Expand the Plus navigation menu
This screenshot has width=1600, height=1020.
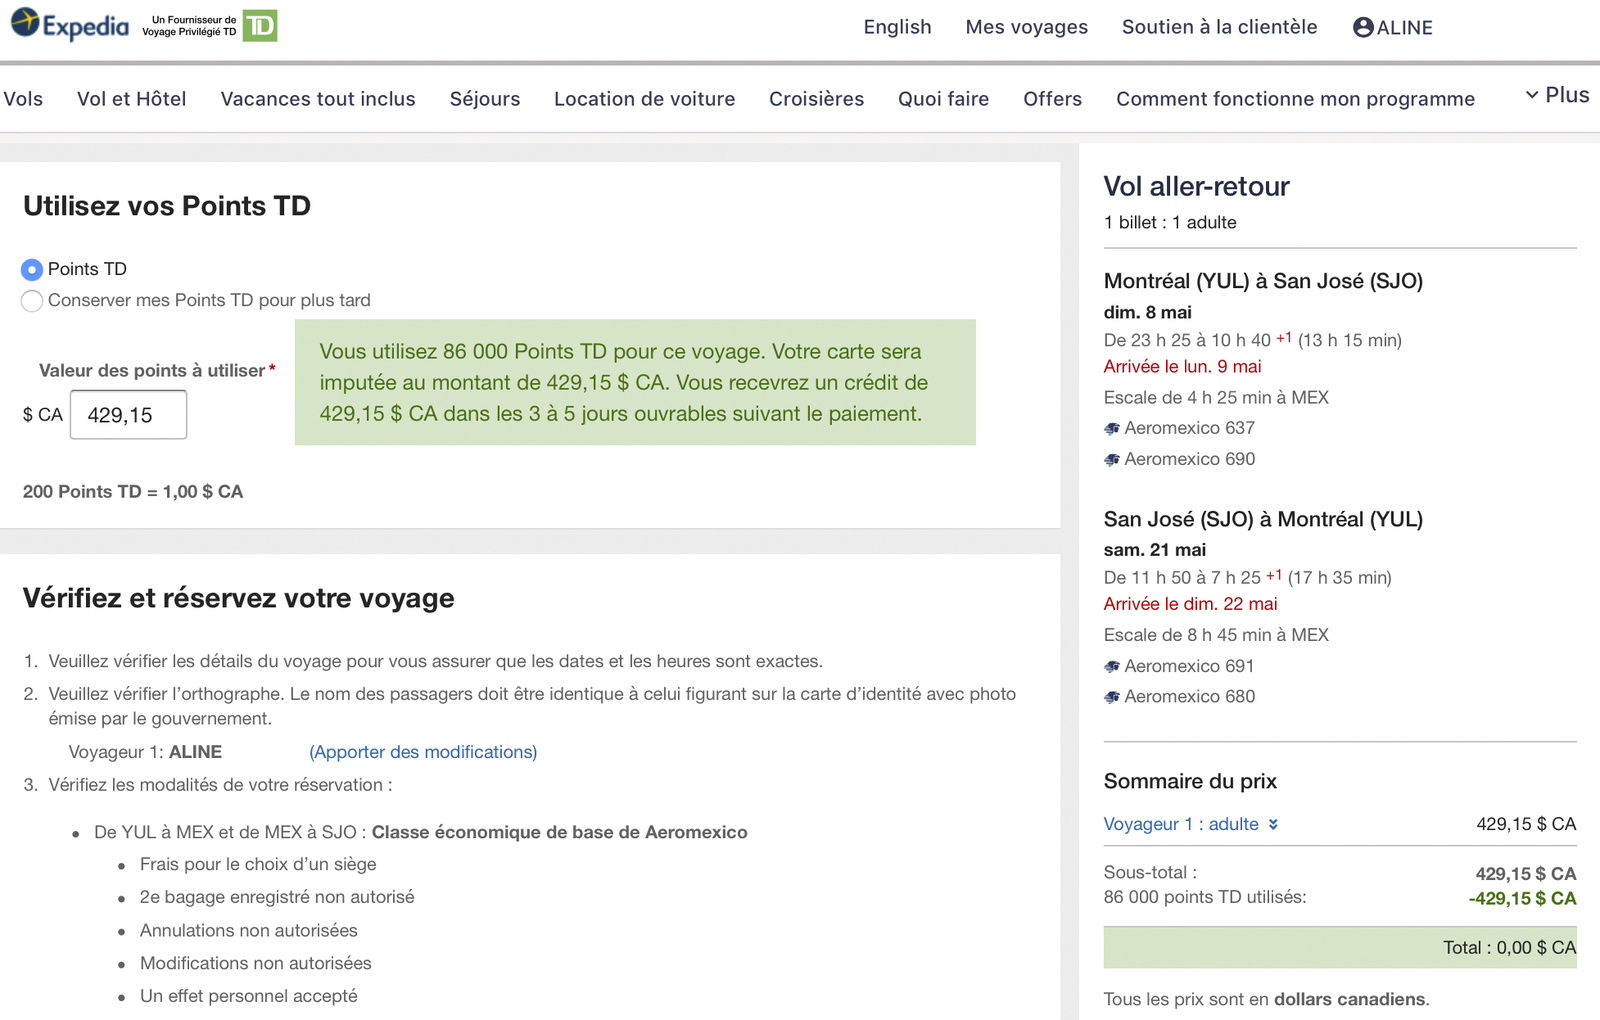[x=1557, y=95]
